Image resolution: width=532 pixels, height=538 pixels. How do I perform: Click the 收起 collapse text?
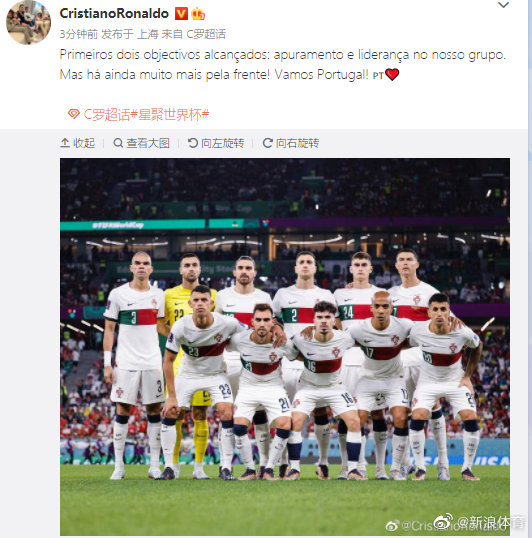[x=84, y=143]
